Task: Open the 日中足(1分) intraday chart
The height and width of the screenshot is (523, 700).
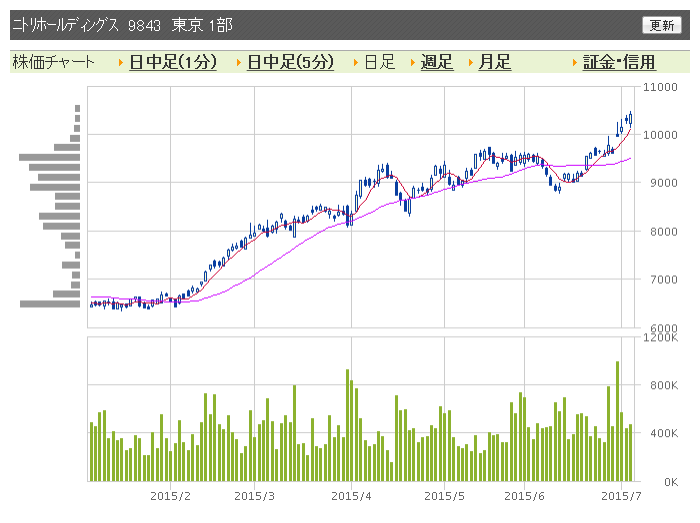Action: coord(173,62)
